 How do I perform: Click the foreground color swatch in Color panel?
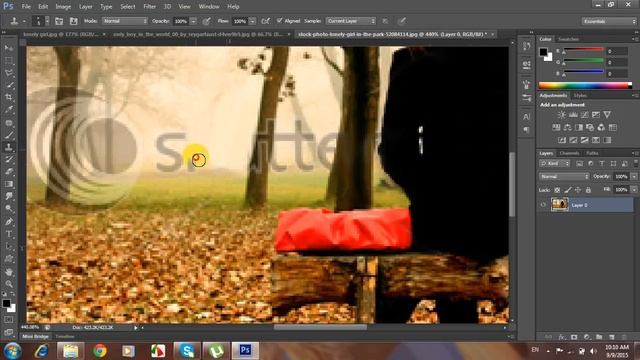point(543,52)
